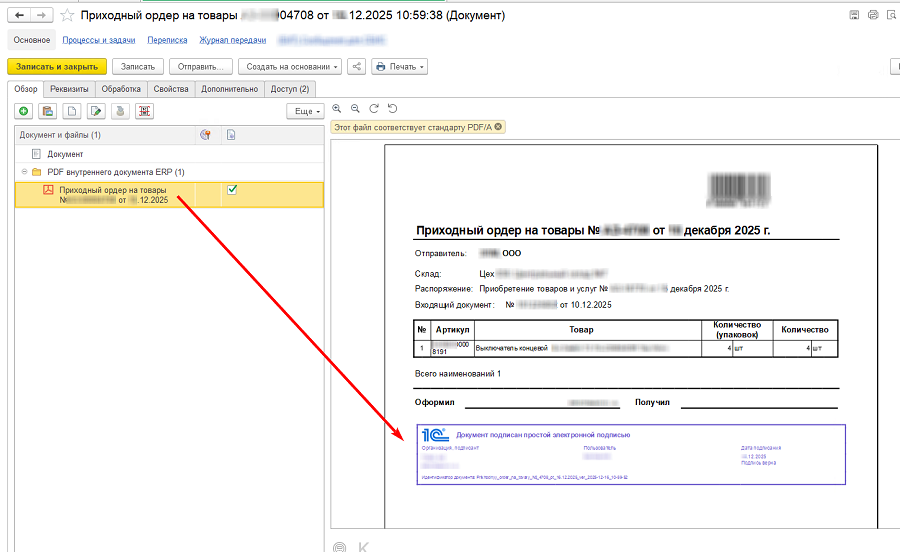Dismiss the PDF/A standard notification
The width and height of the screenshot is (900, 552).
click(498, 127)
